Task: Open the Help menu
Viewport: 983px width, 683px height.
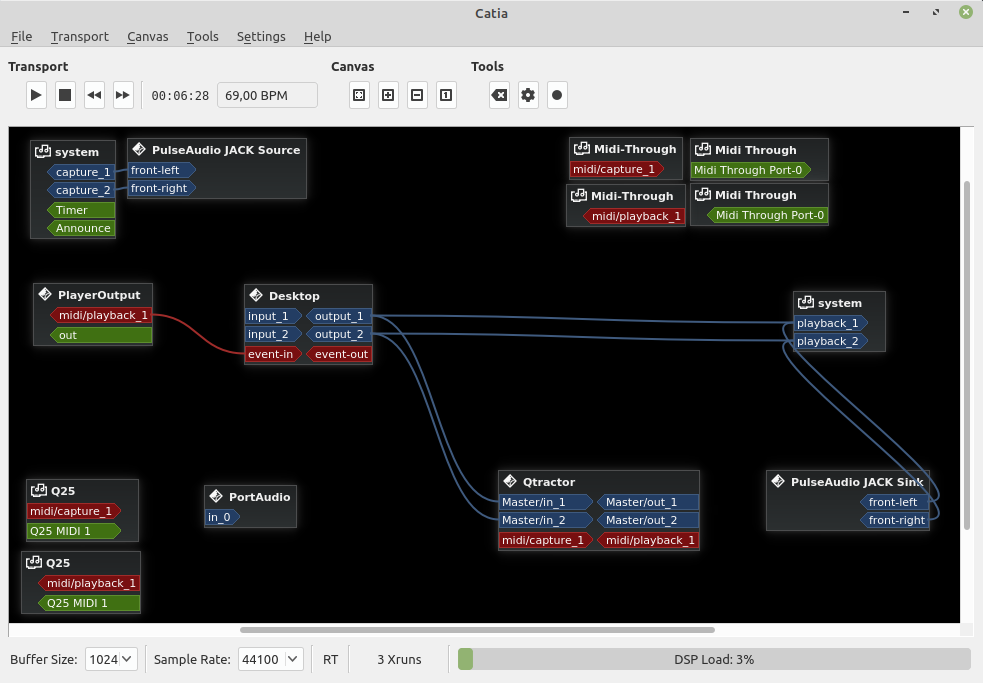Action: [x=317, y=36]
